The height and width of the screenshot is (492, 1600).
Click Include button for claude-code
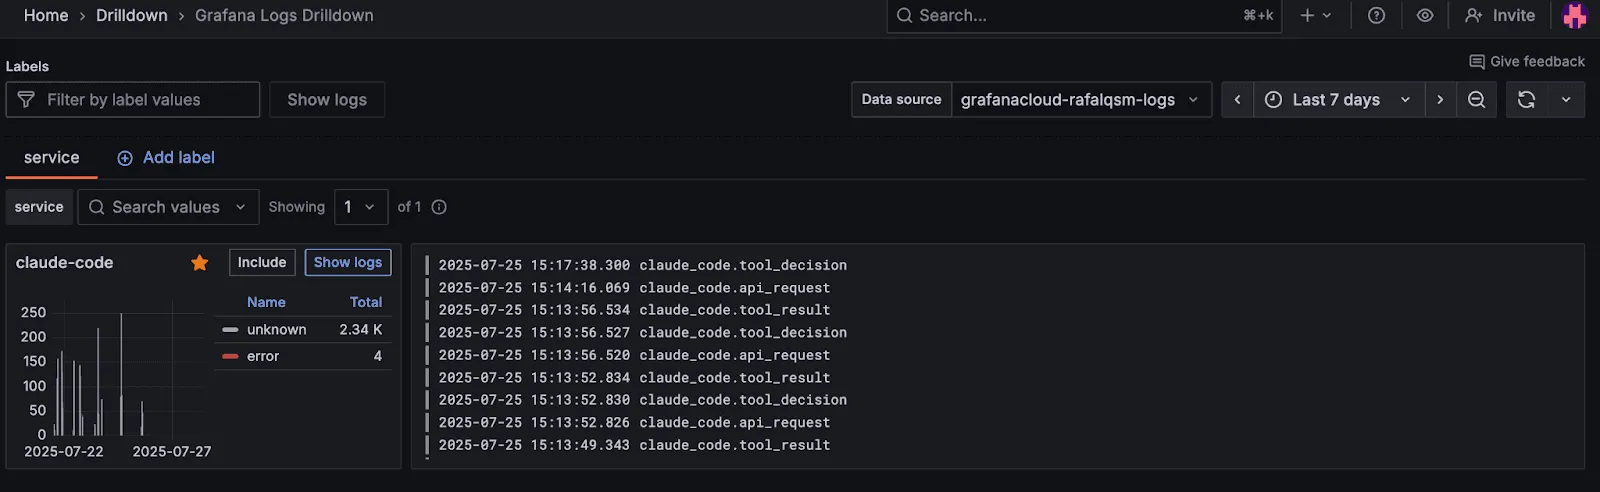[262, 262]
